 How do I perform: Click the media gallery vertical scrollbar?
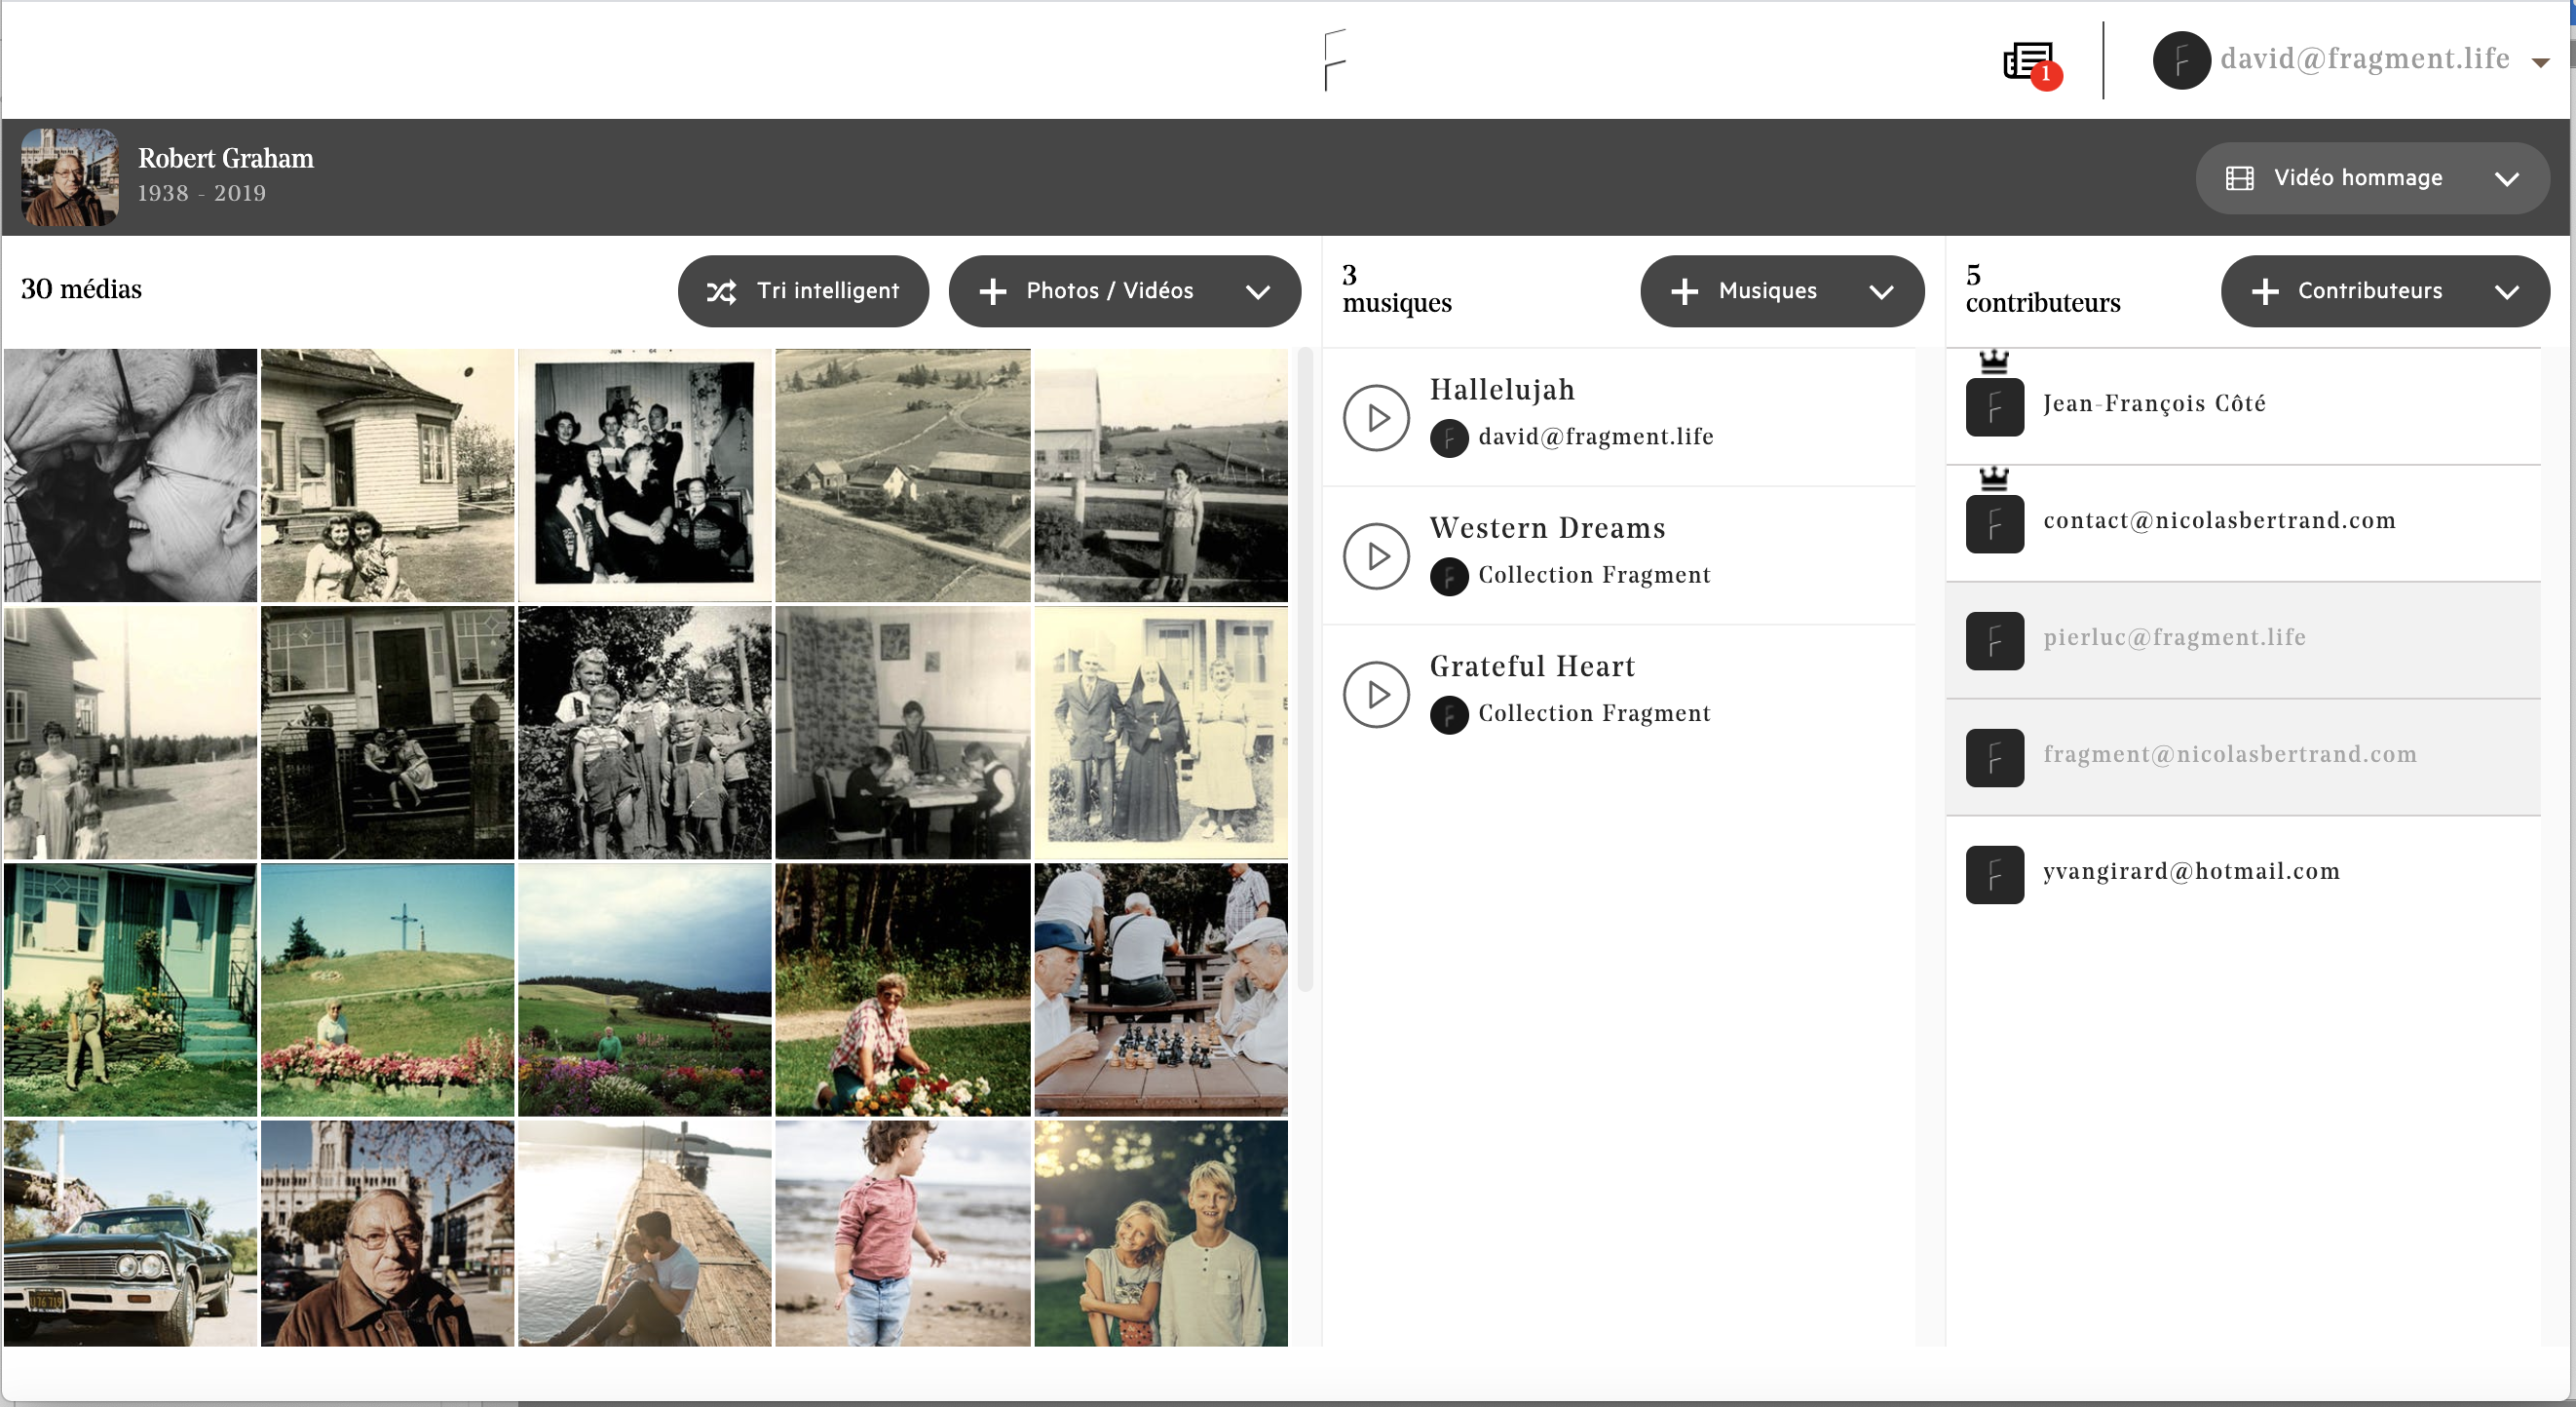tap(1304, 670)
